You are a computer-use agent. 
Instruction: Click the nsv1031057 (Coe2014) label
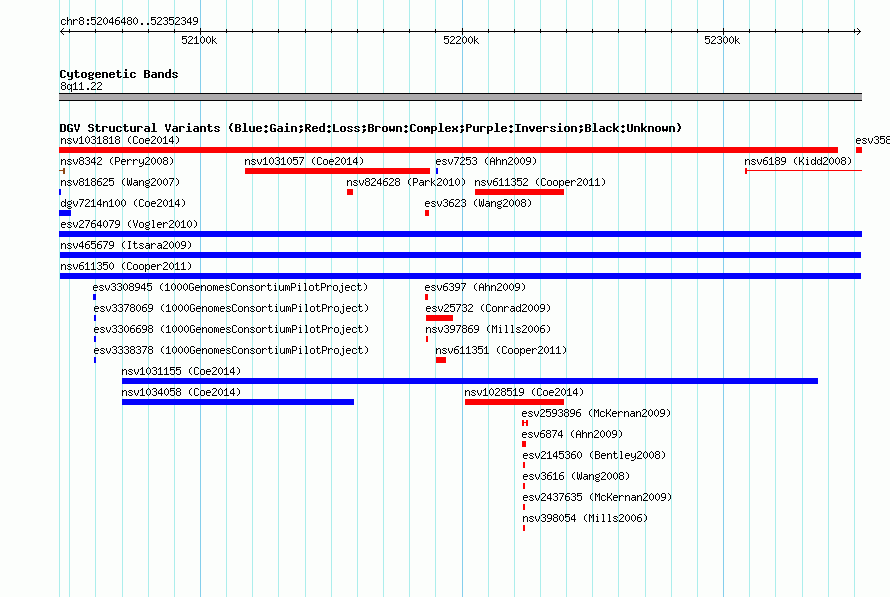click(x=304, y=161)
